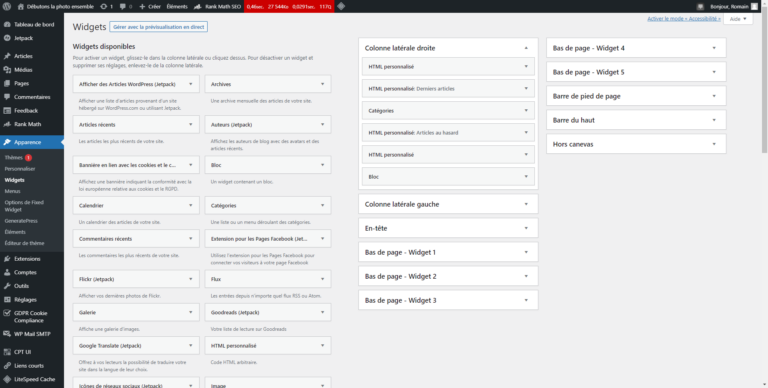768x388 pixels.
Task: Open Commentaires in the sidebar
Action: [x=32, y=97]
